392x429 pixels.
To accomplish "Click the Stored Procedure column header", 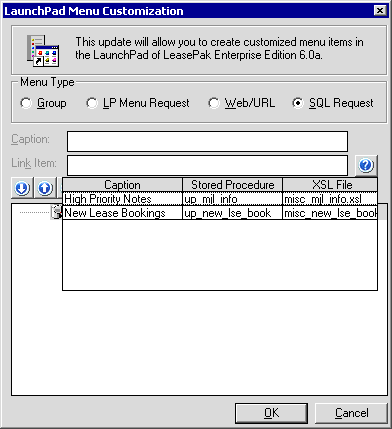I will (x=232, y=185).
